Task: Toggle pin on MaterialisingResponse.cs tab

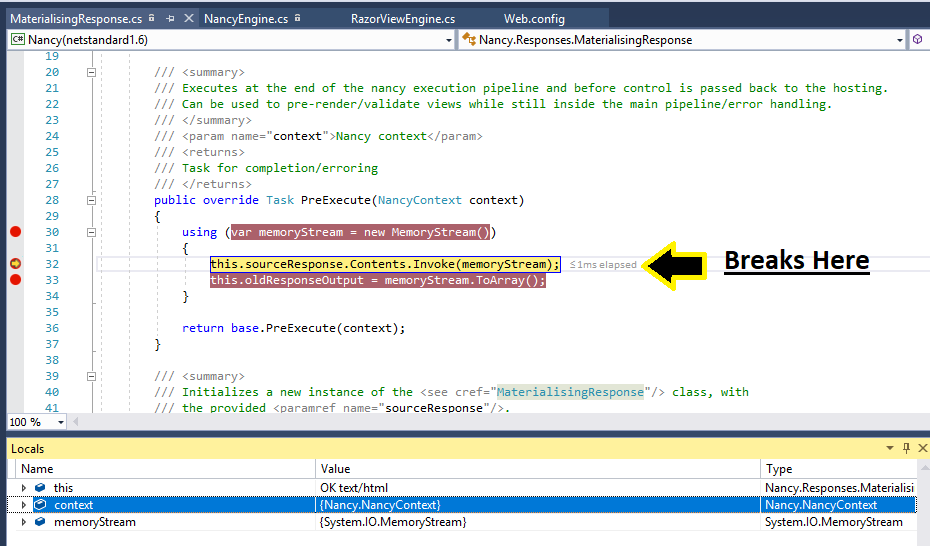Action: pos(170,18)
